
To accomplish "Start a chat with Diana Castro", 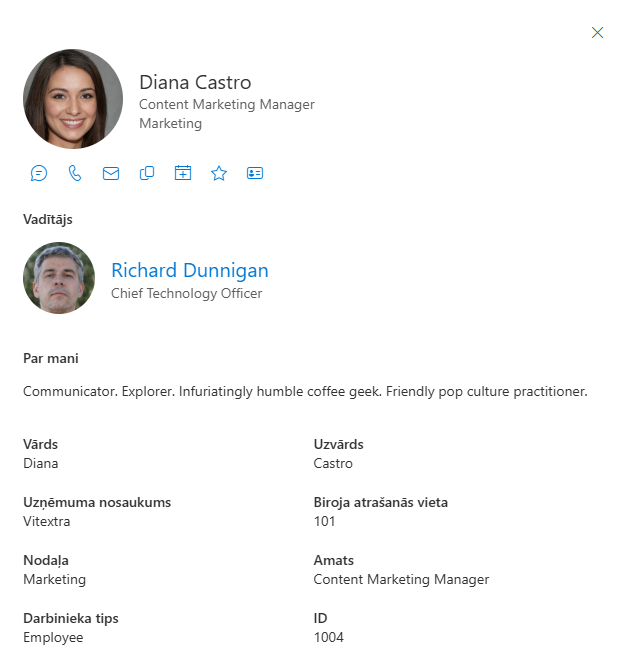I will point(39,173).
